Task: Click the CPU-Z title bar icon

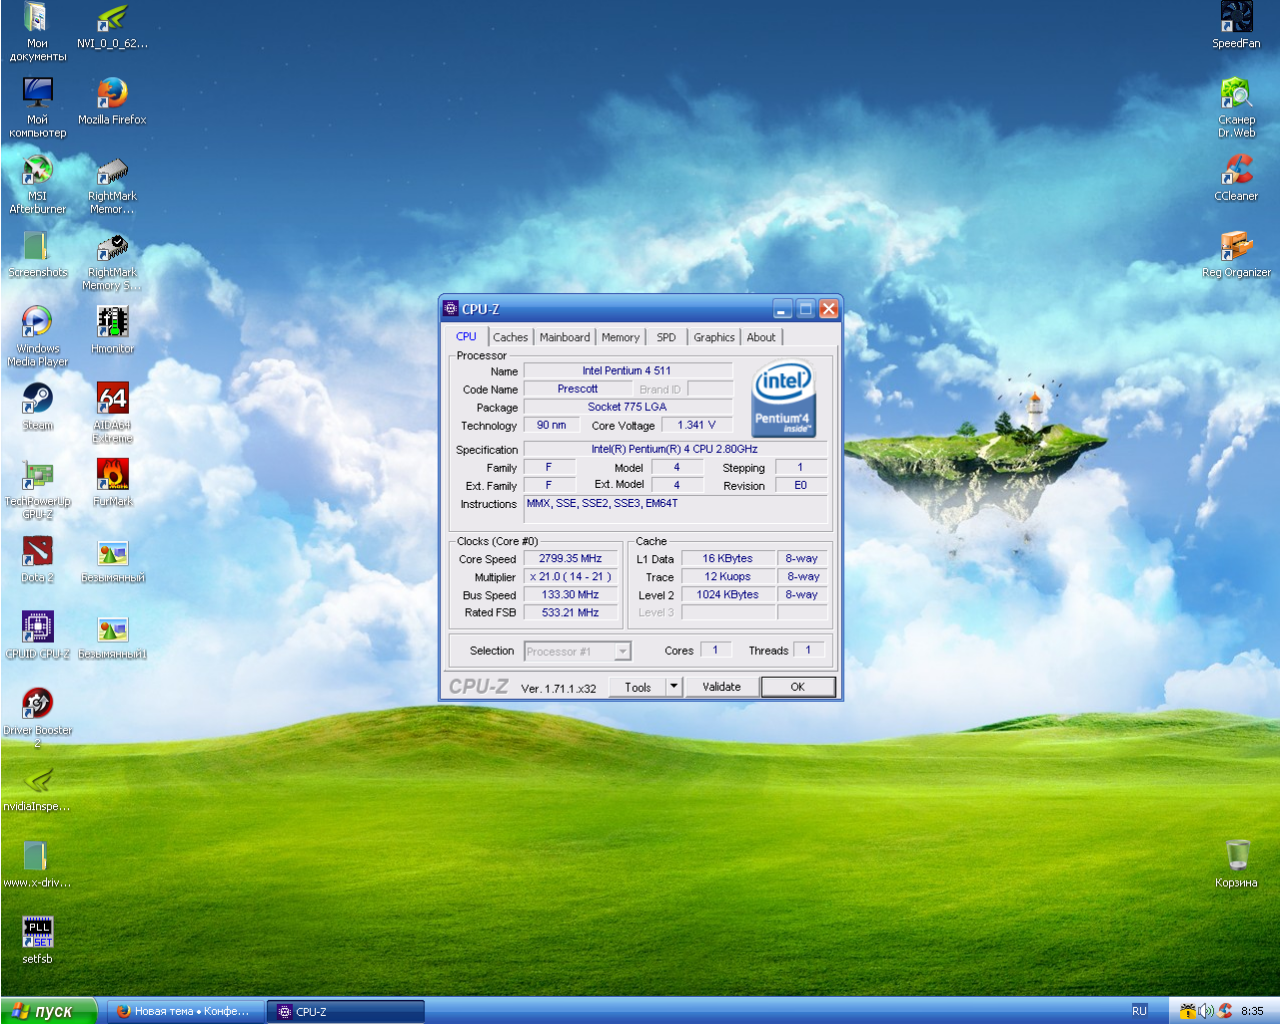Action: 451,309
